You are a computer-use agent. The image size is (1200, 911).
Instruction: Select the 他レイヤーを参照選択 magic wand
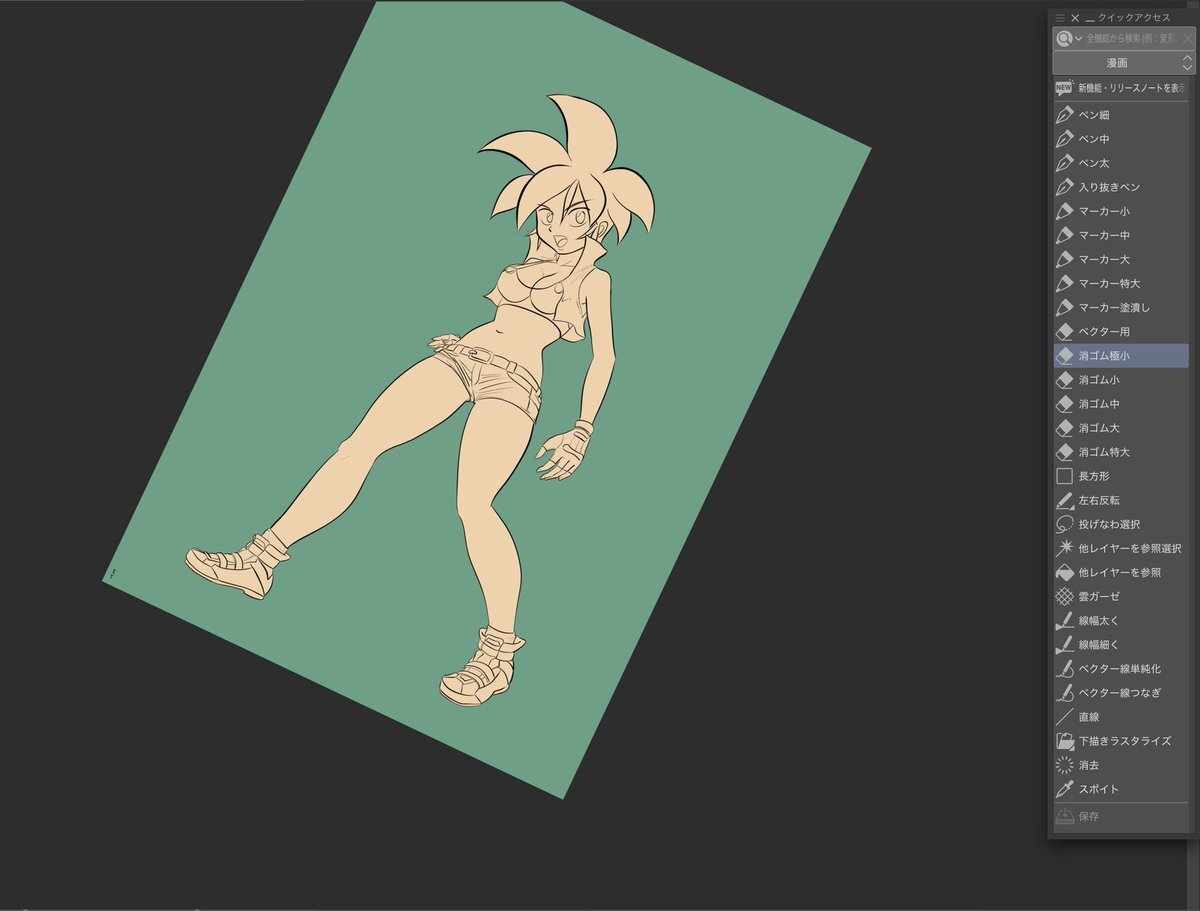point(1120,548)
